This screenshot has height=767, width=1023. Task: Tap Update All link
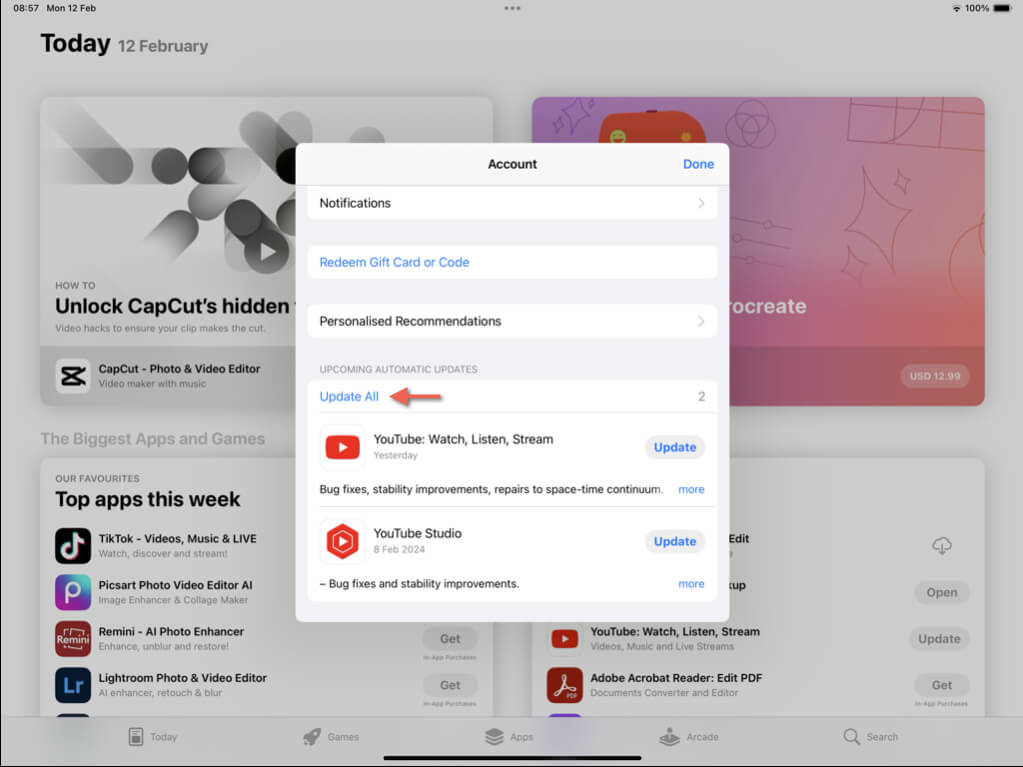click(349, 397)
